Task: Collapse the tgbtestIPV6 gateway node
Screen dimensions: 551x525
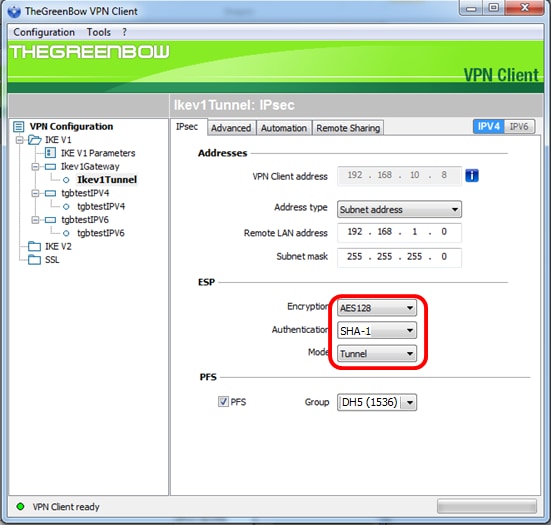Action: pos(35,220)
